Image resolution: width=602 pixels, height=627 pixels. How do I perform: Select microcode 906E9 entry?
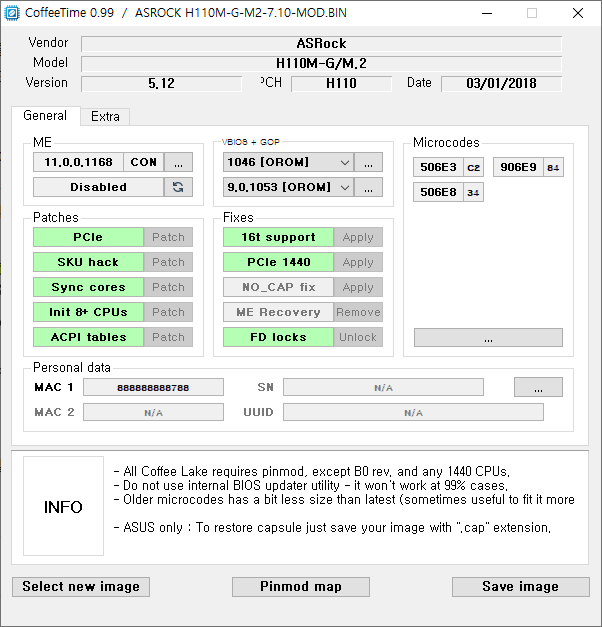(x=518, y=167)
